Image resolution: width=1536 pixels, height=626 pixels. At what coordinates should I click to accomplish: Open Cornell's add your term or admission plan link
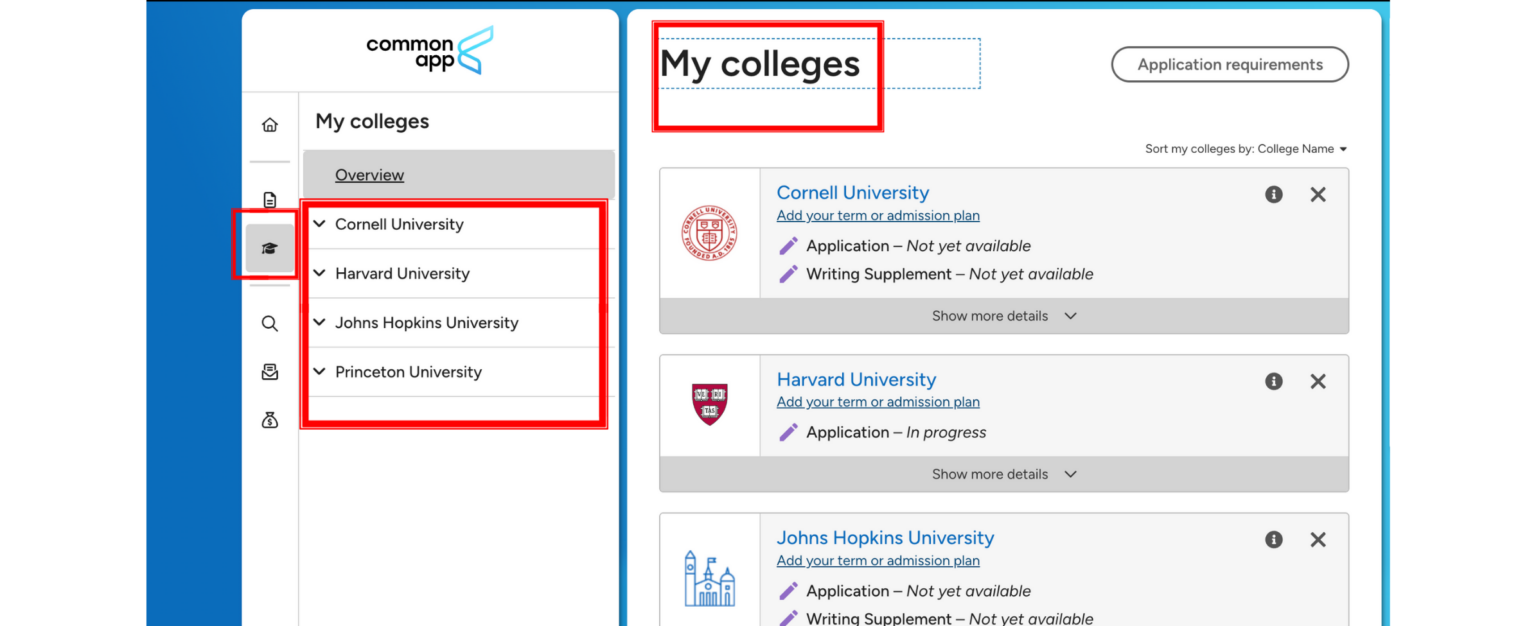point(878,215)
